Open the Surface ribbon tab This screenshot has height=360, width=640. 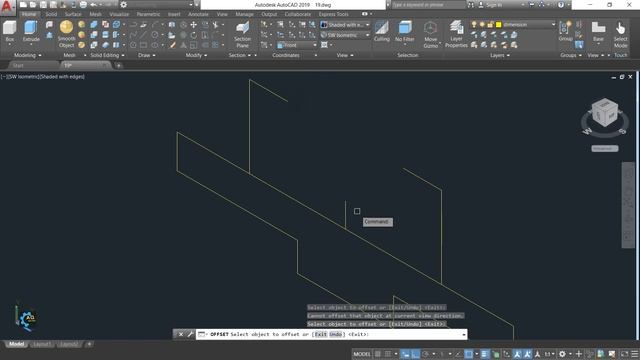73,14
